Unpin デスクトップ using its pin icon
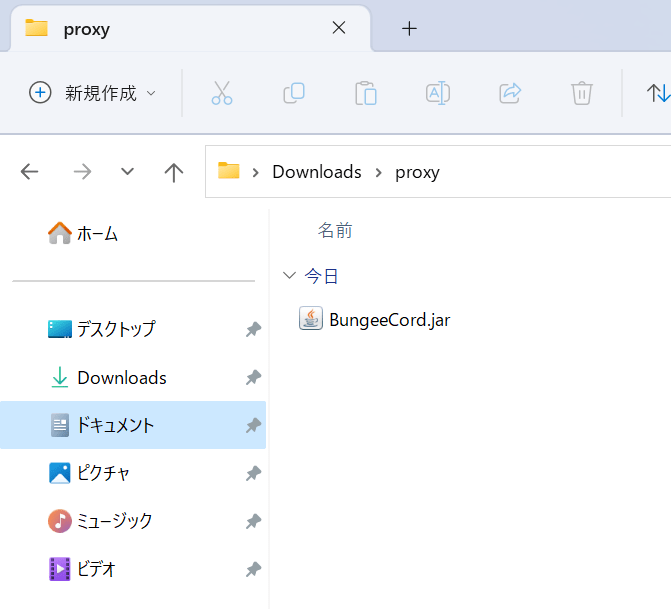Screen dimensions: 671x609 pos(253,330)
